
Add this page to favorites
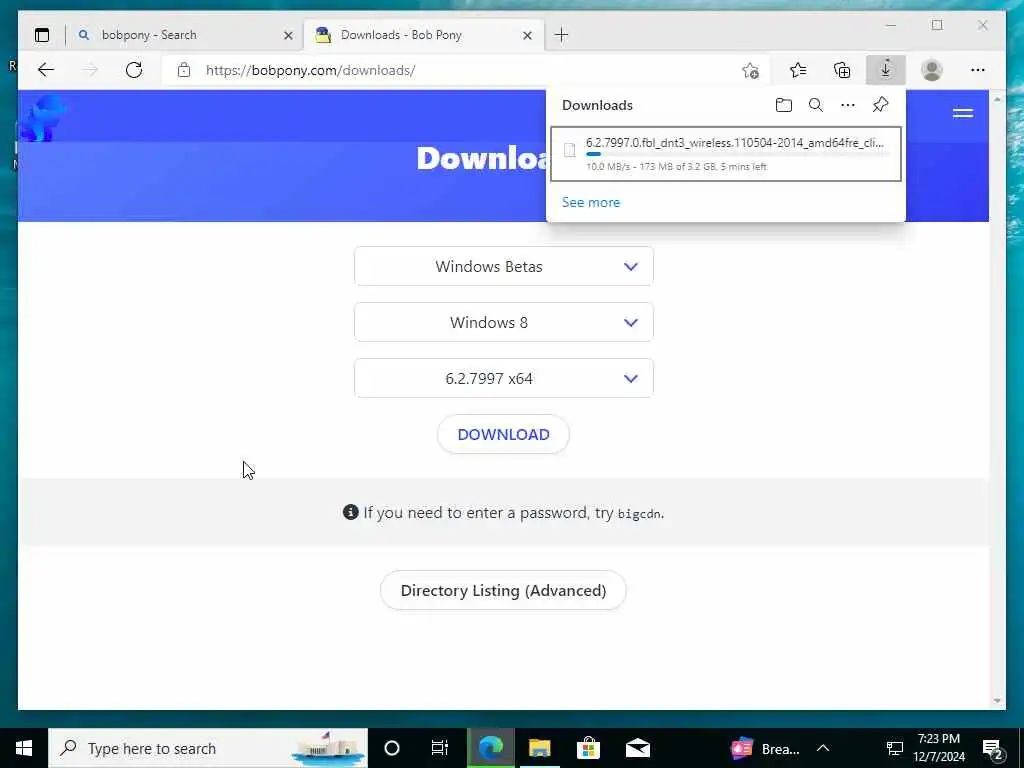click(750, 70)
